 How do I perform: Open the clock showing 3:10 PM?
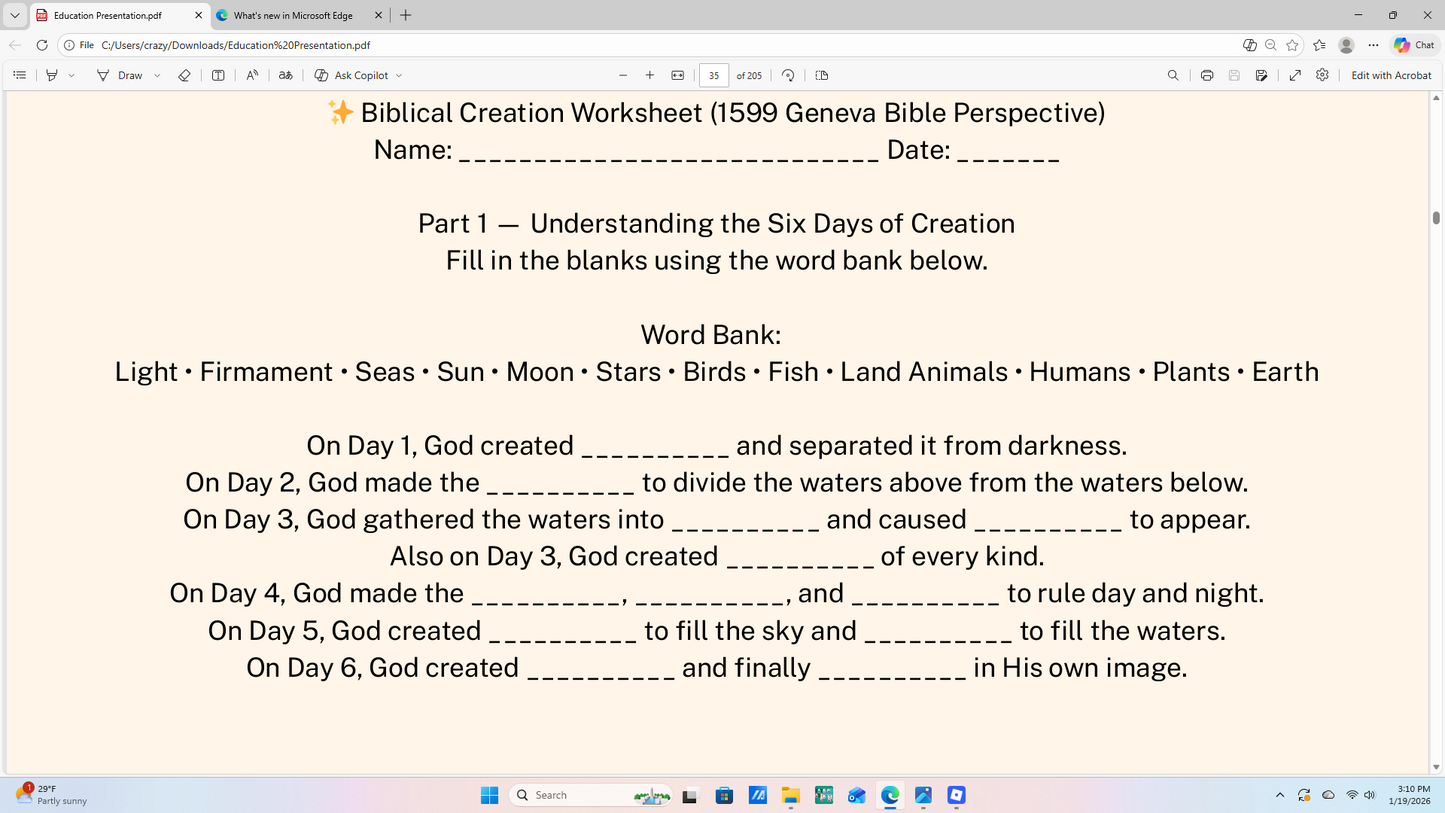pos(1409,795)
